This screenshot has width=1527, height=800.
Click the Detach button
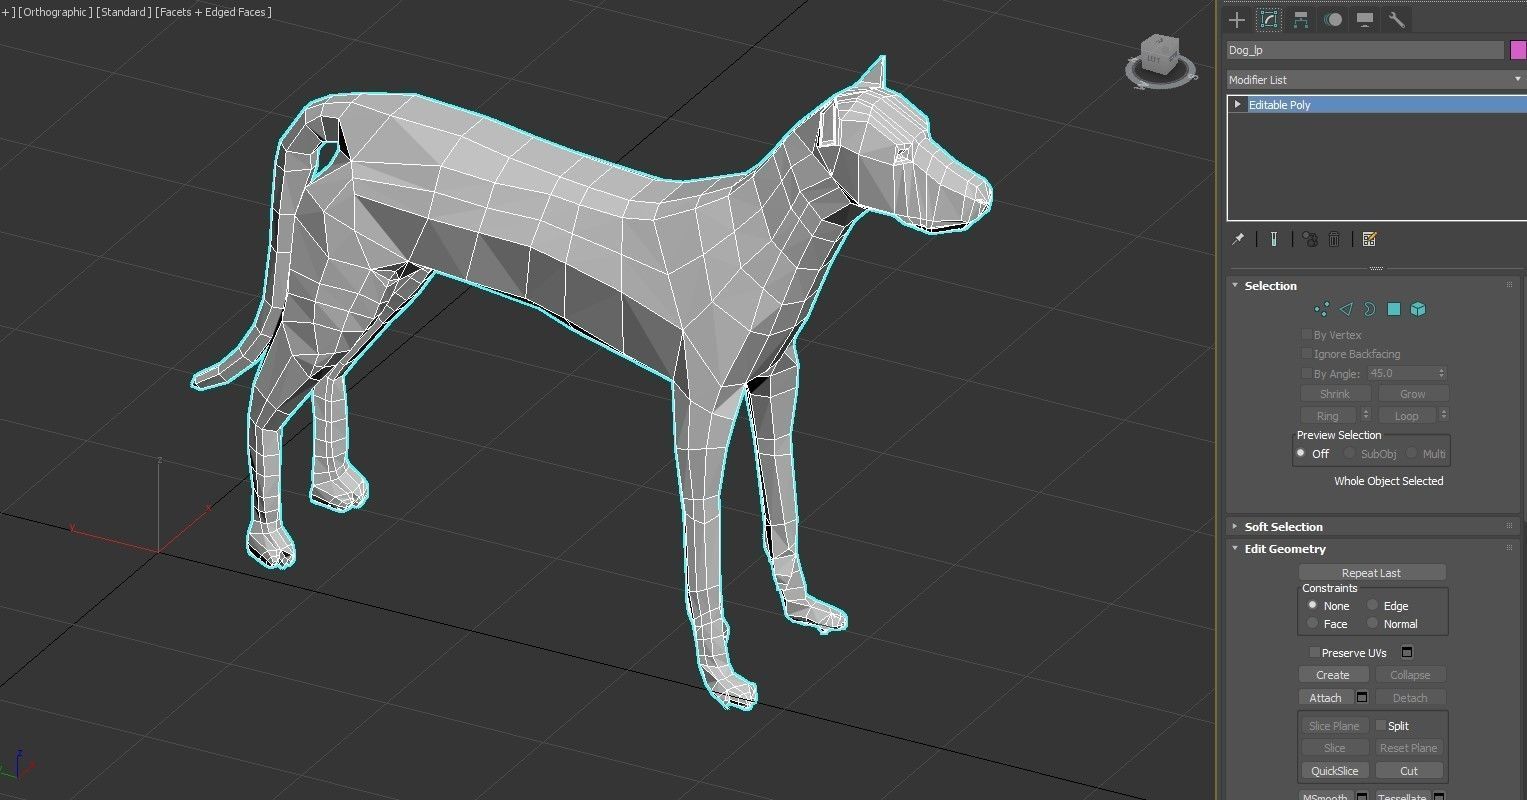coord(1410,698)
